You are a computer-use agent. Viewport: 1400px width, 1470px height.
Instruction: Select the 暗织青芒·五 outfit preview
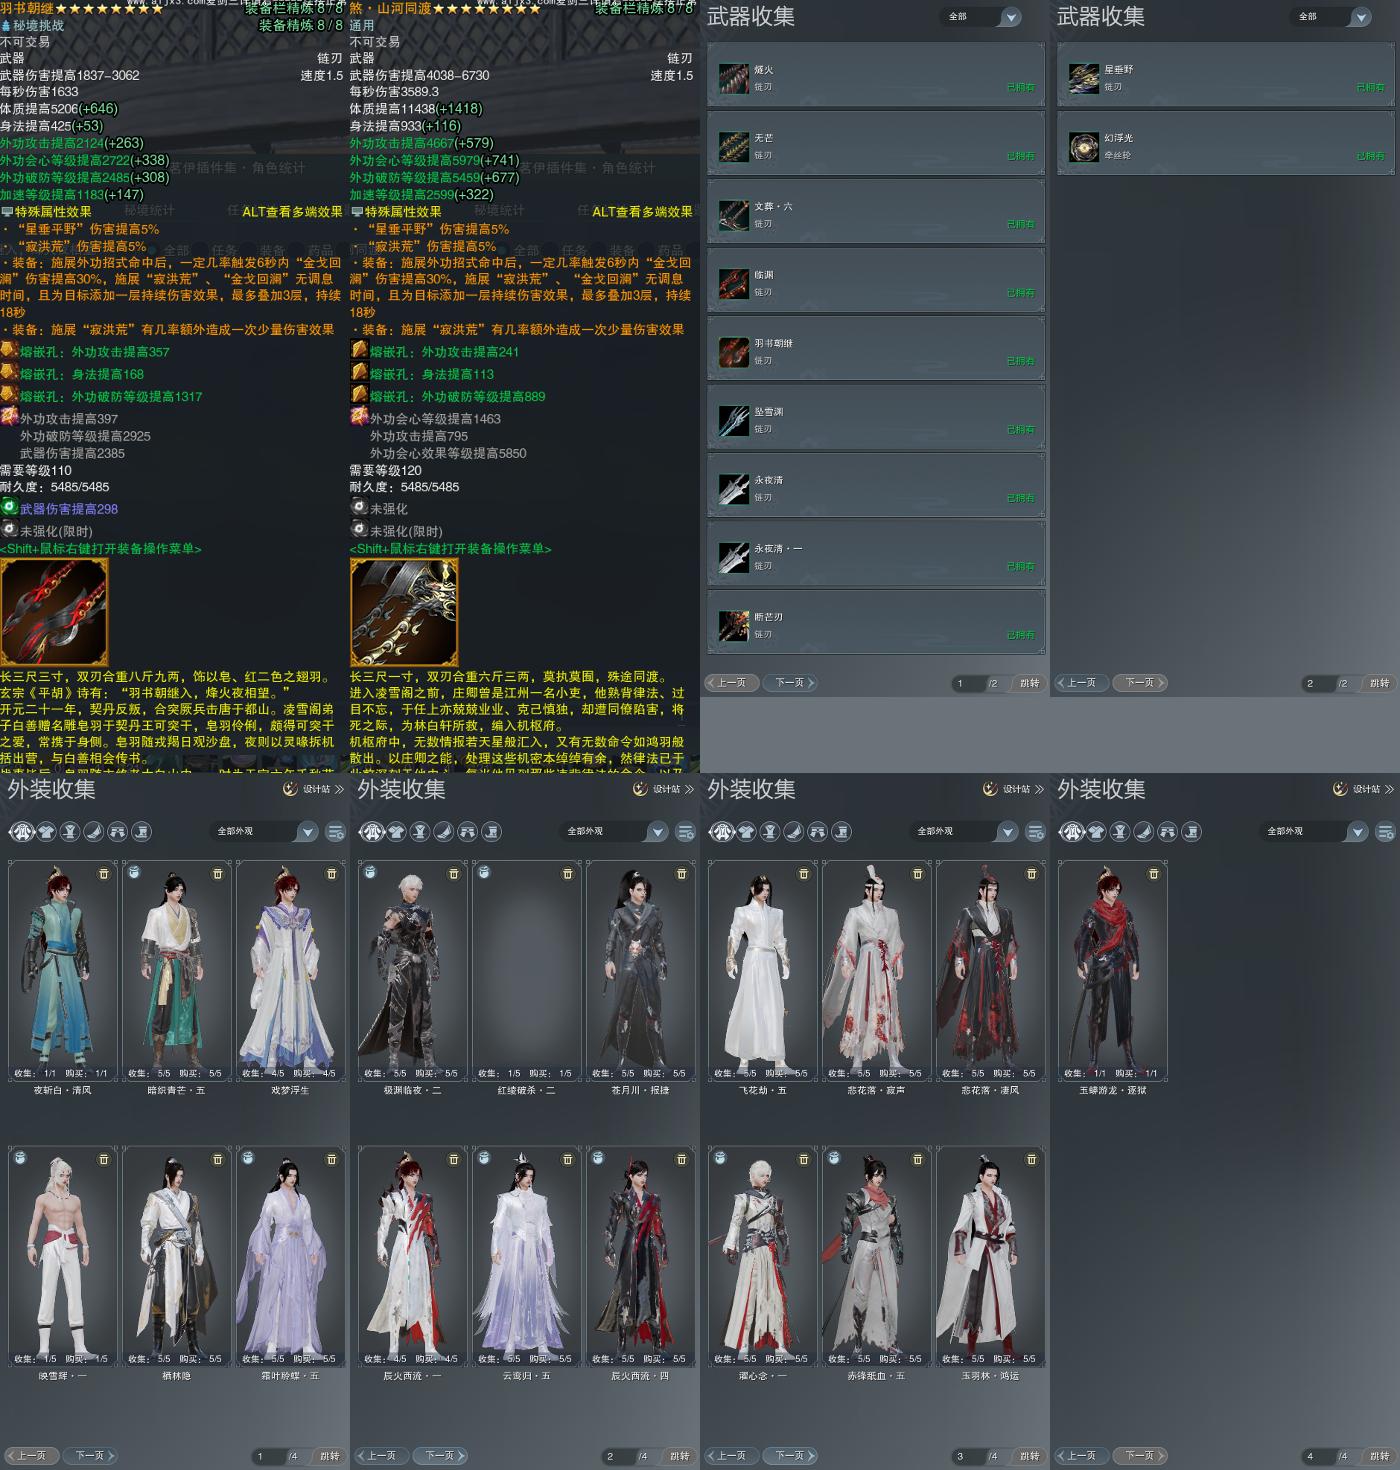(176, 970)
